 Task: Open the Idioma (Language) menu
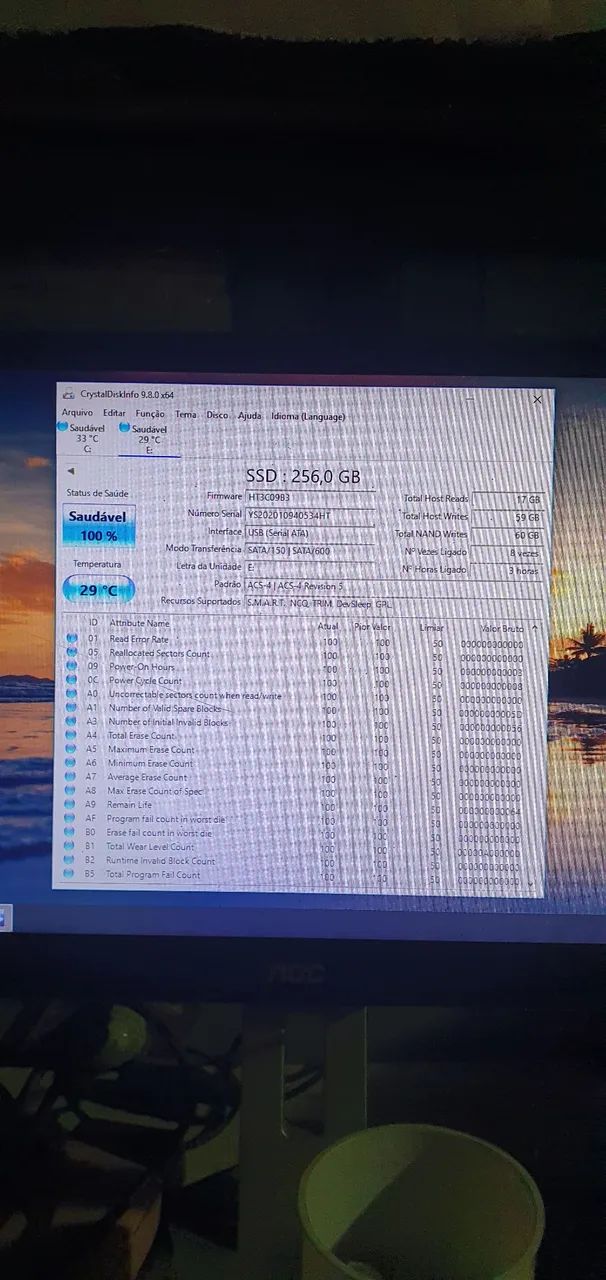coord(308,416)
